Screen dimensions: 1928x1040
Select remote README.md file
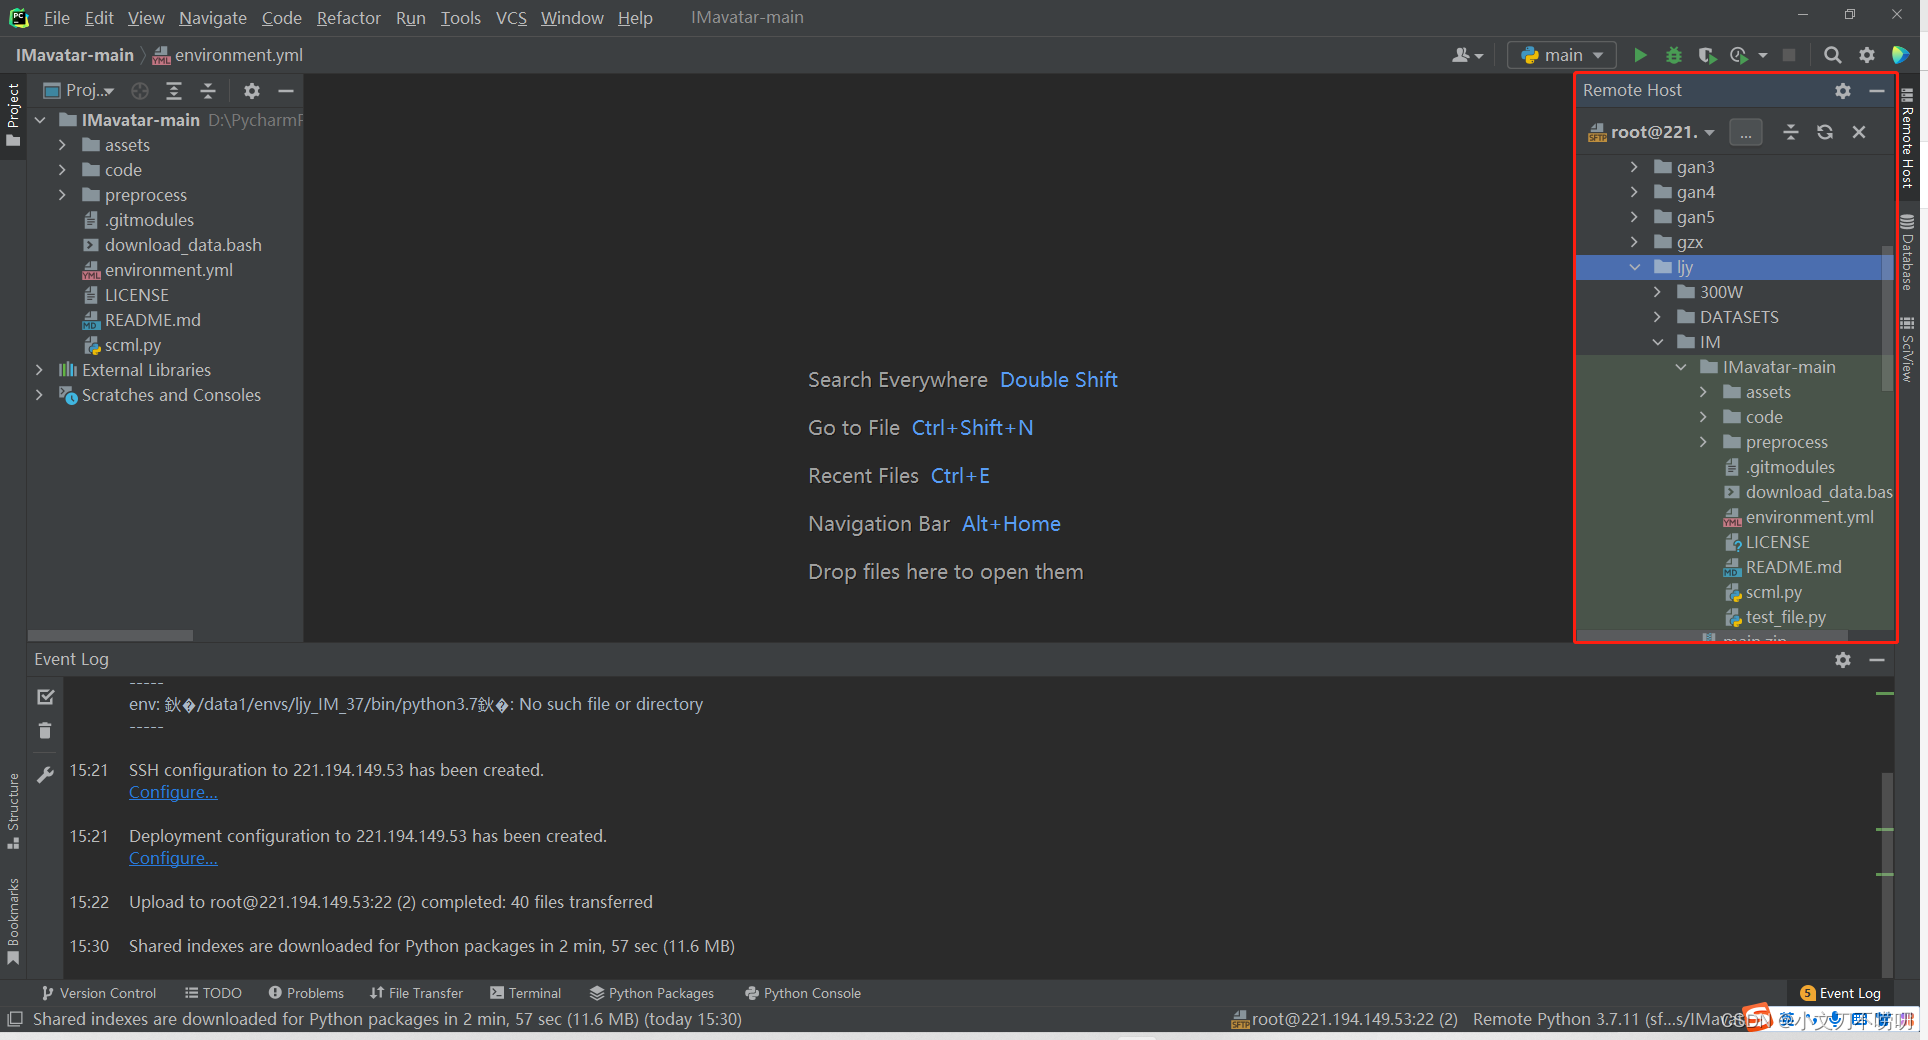point(1793,567)
